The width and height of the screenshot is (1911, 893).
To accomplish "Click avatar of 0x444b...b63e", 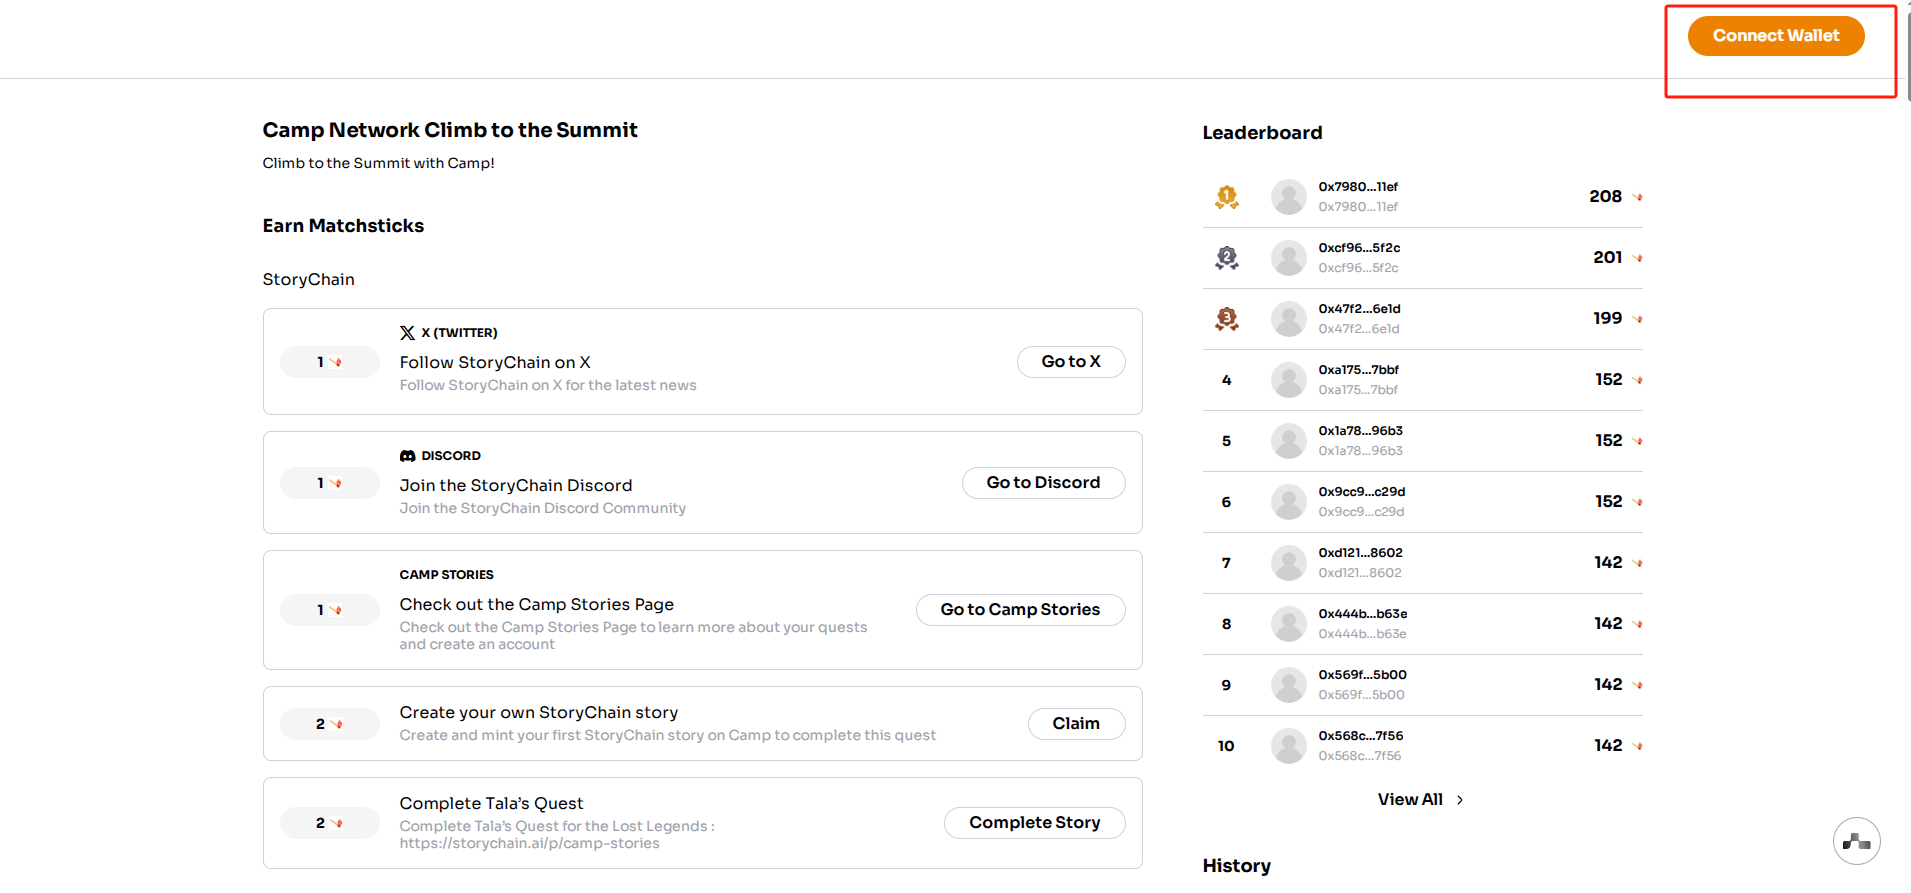I will (1289, 624).
